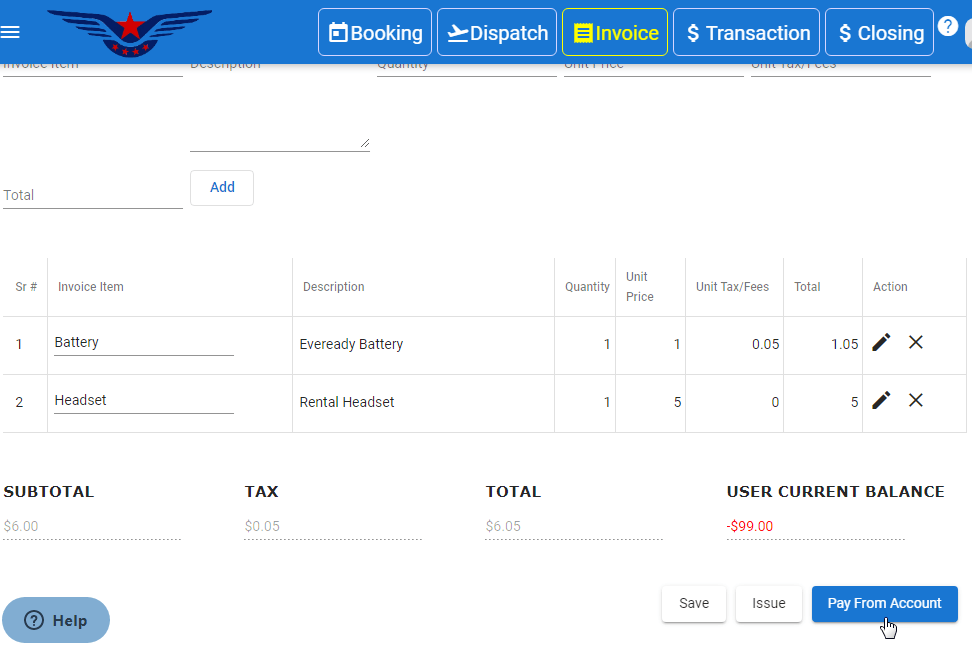
Task: Click the airline wings logo
Action: click(130, 33)
